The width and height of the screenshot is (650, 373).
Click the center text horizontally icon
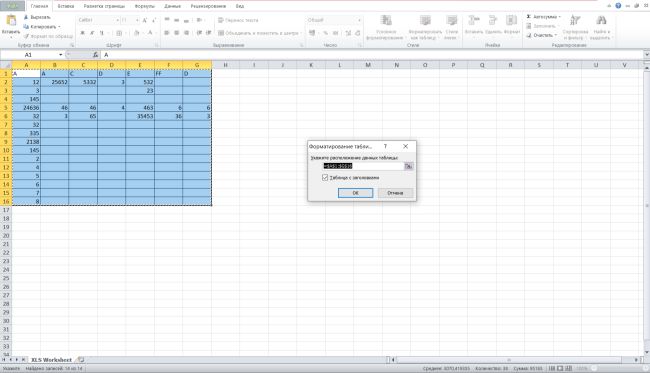tap(177, 33)
